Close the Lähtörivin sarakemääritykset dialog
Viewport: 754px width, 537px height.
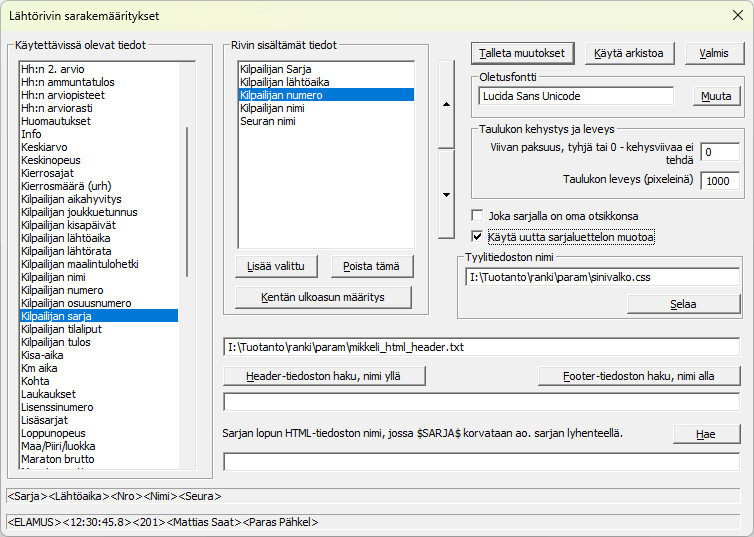click(x=733, y=17)
